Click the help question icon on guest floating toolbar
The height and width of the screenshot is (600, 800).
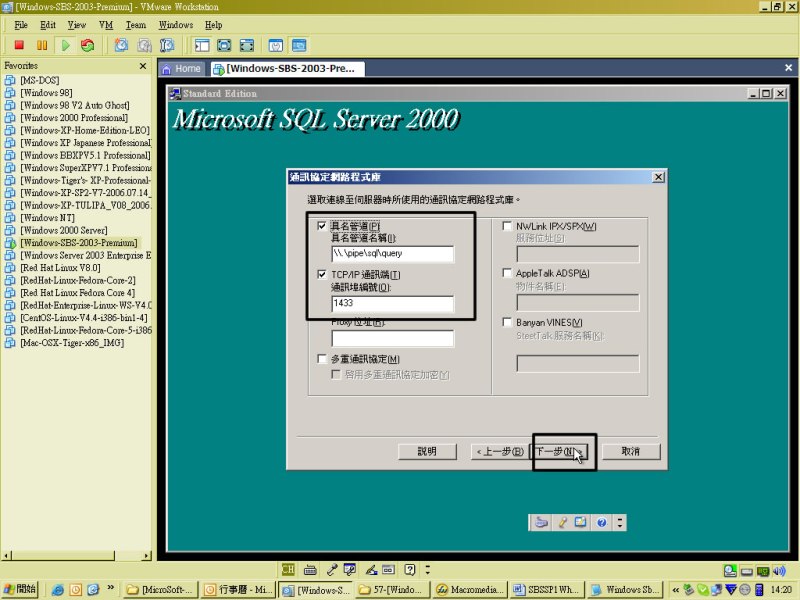(602, 522)
